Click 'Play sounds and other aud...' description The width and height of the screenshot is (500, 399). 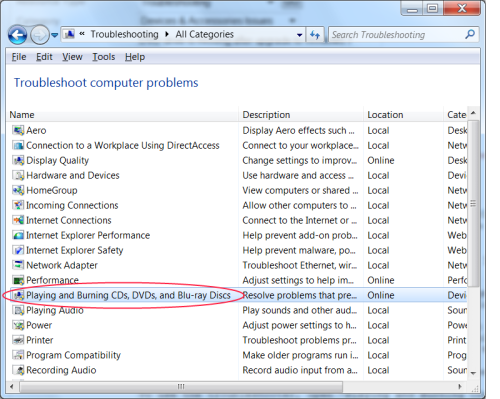(300, 310)
